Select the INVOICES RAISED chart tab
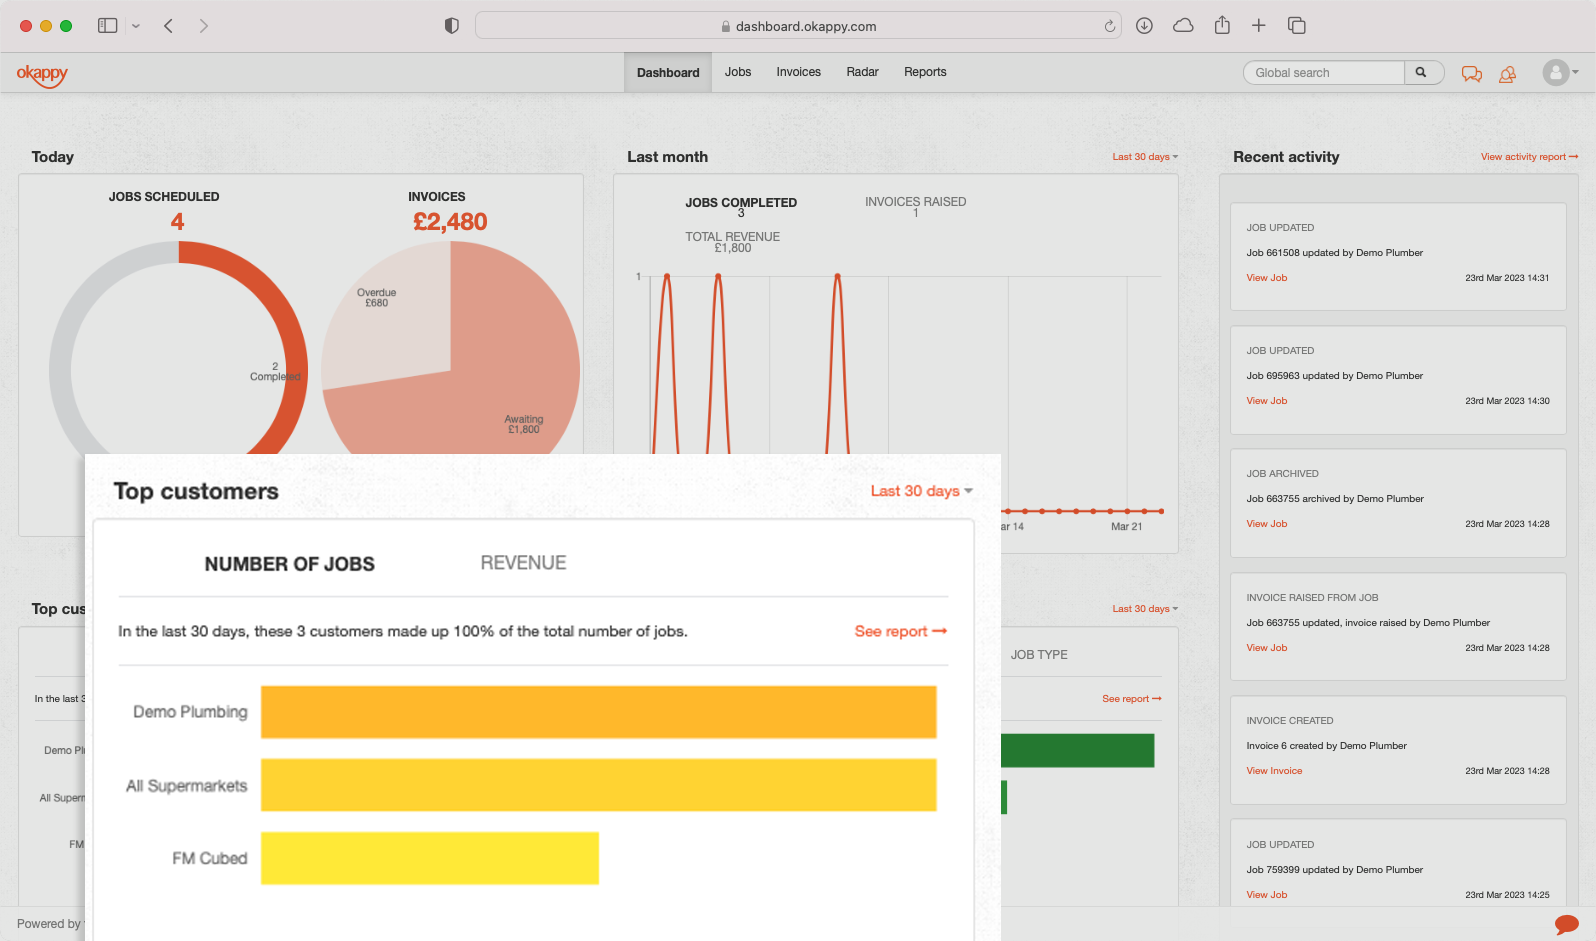 pos(915,202)
